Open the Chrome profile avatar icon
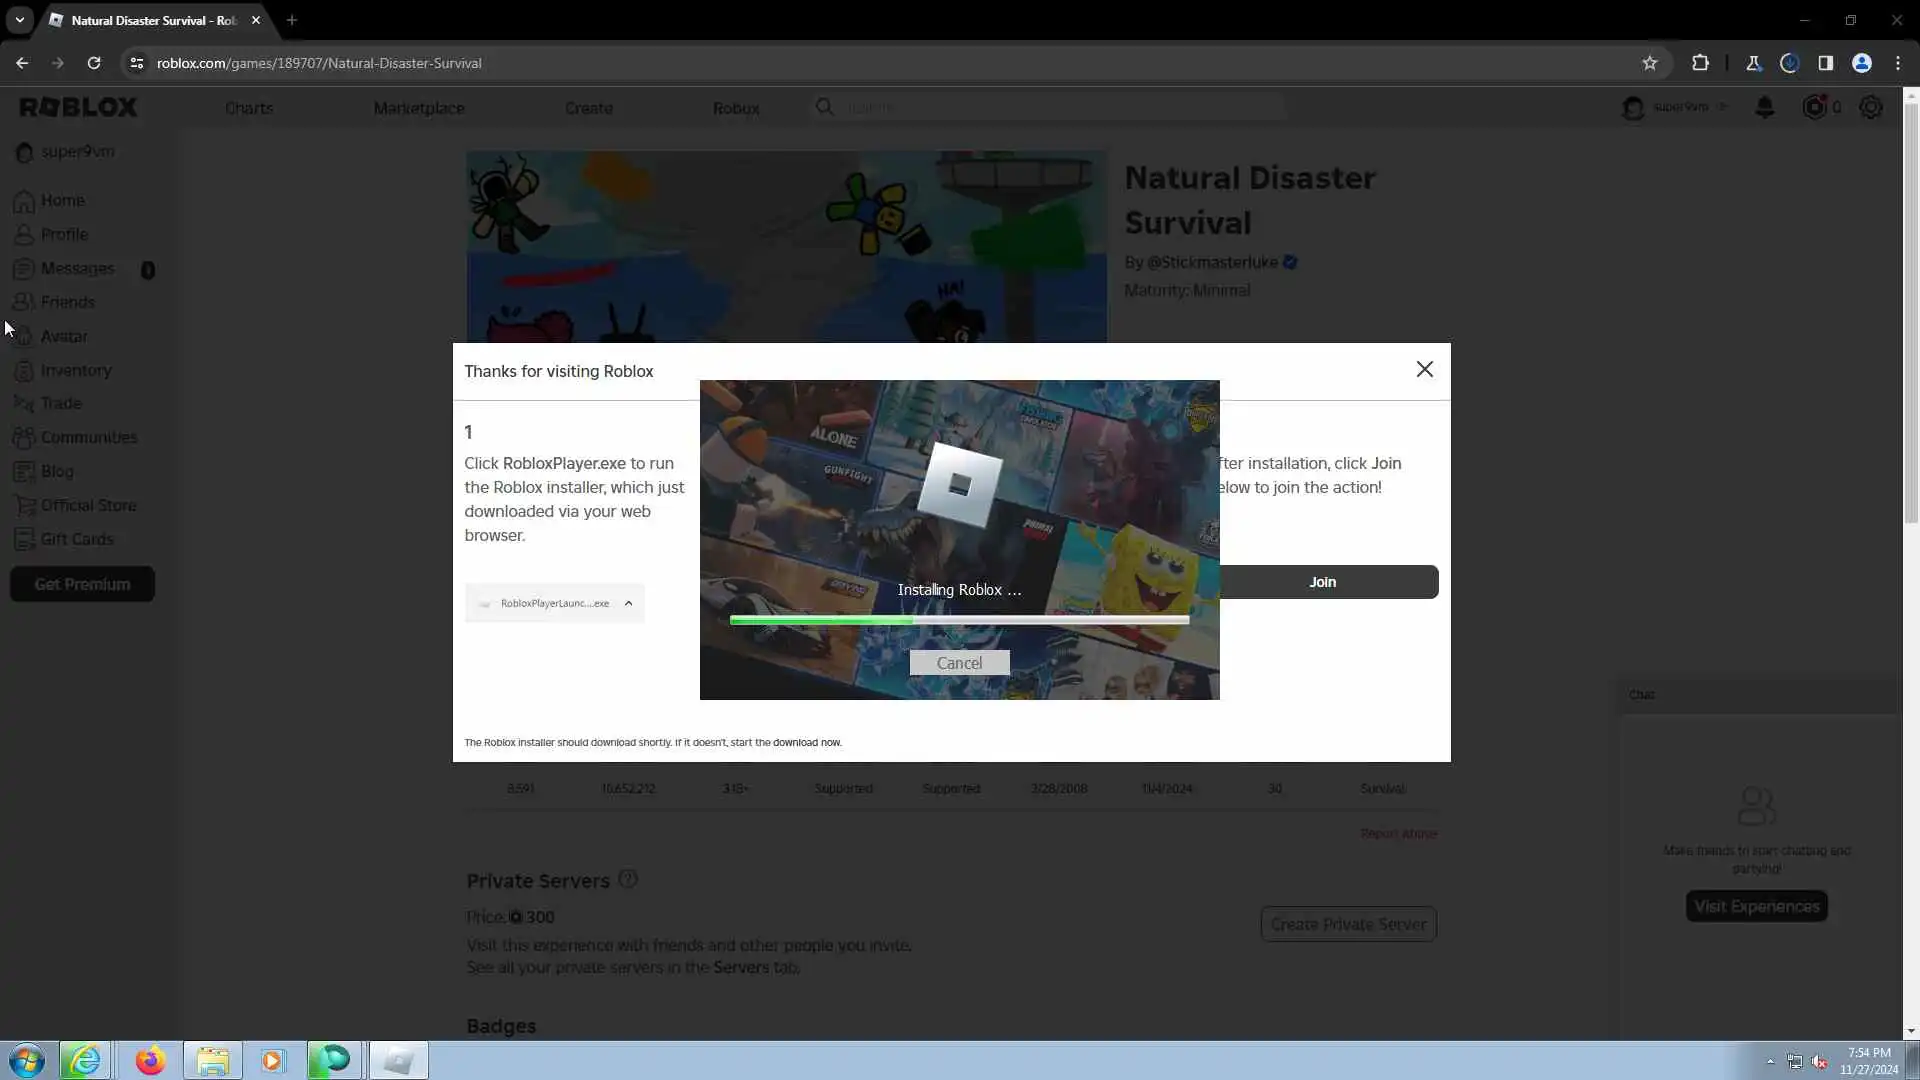This screenshot has height=1080, width=1920. click(1861, 63)
